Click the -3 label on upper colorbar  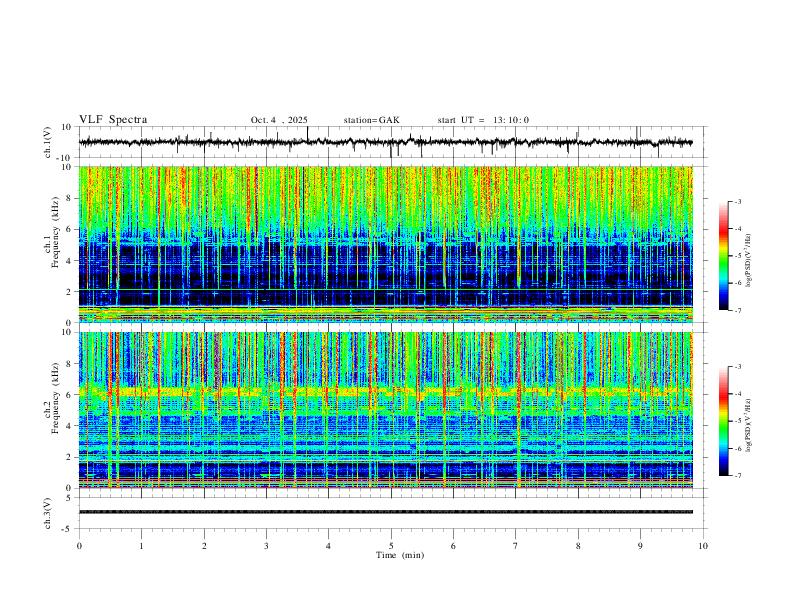[737, 201]
